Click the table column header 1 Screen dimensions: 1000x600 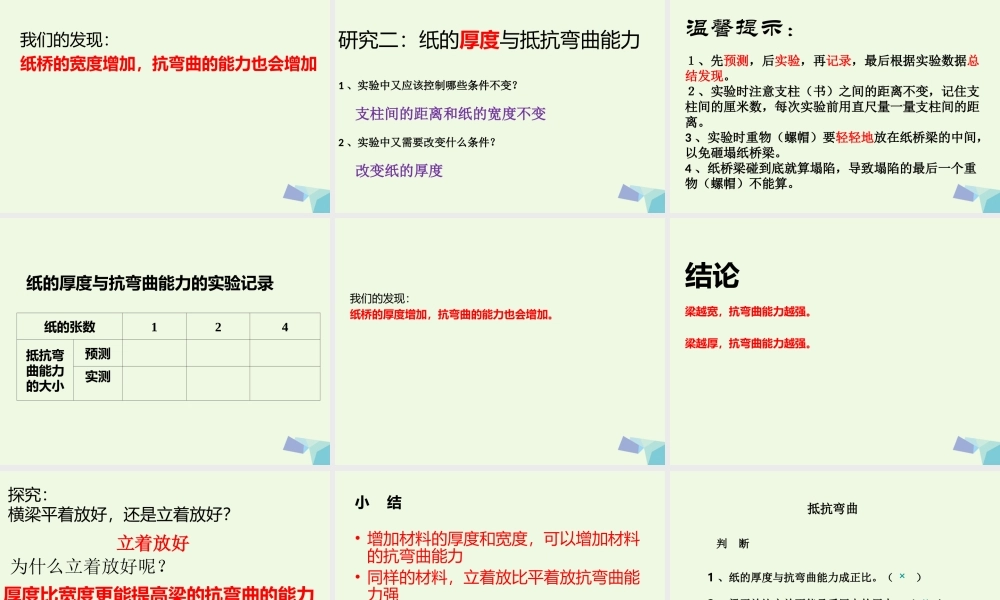tap(154, 327)
